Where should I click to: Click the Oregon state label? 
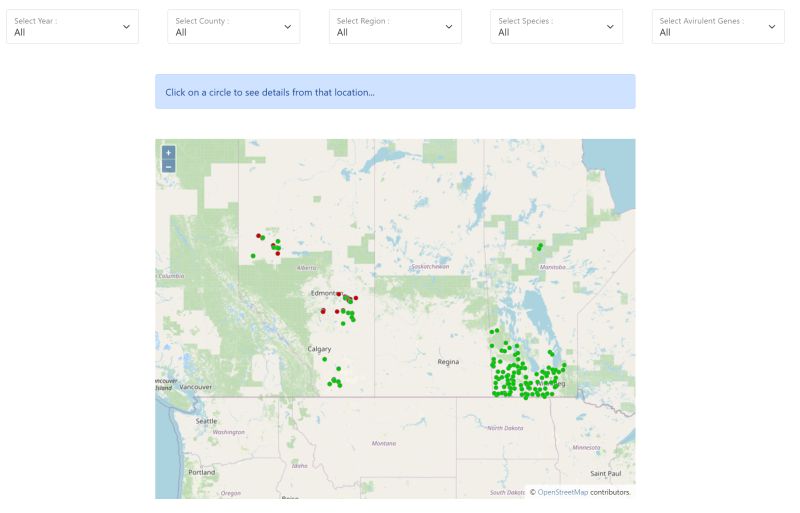pyautogui.click(x=231, y=493)
